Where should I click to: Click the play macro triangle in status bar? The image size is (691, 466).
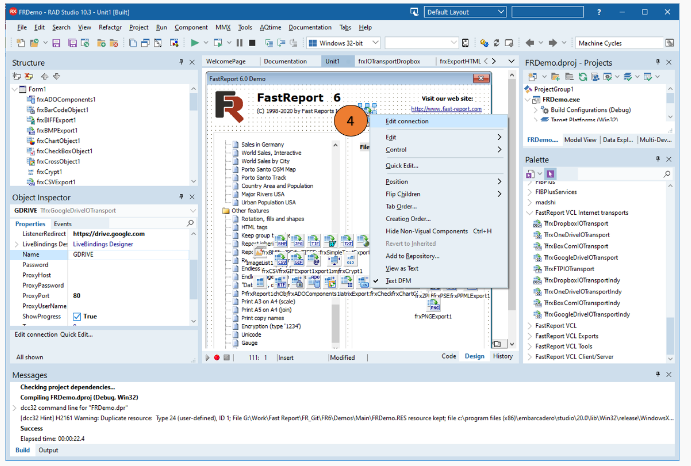pos(207,358)
